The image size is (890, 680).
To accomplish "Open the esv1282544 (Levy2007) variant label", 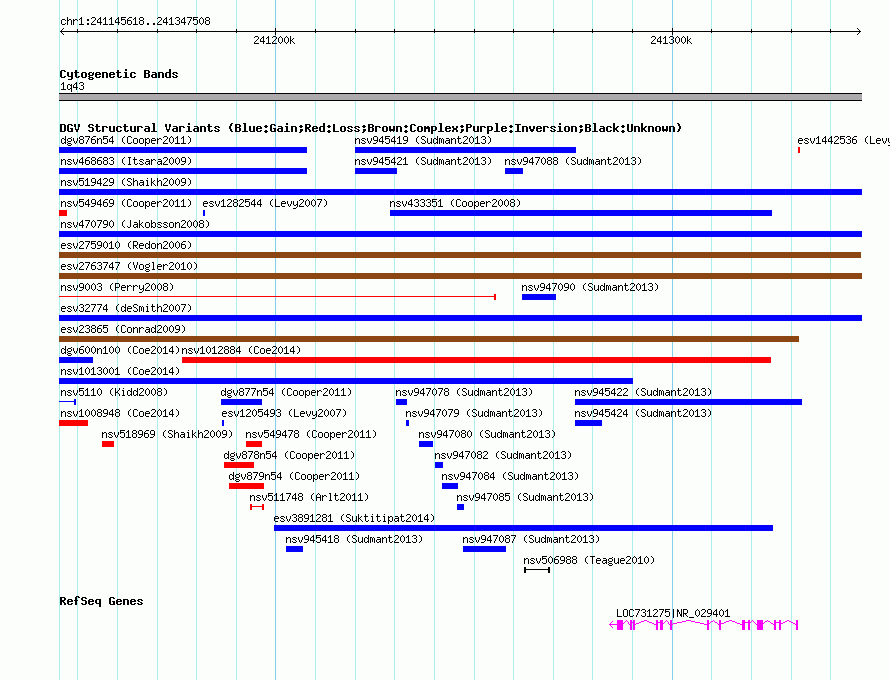I will (265, 203).
